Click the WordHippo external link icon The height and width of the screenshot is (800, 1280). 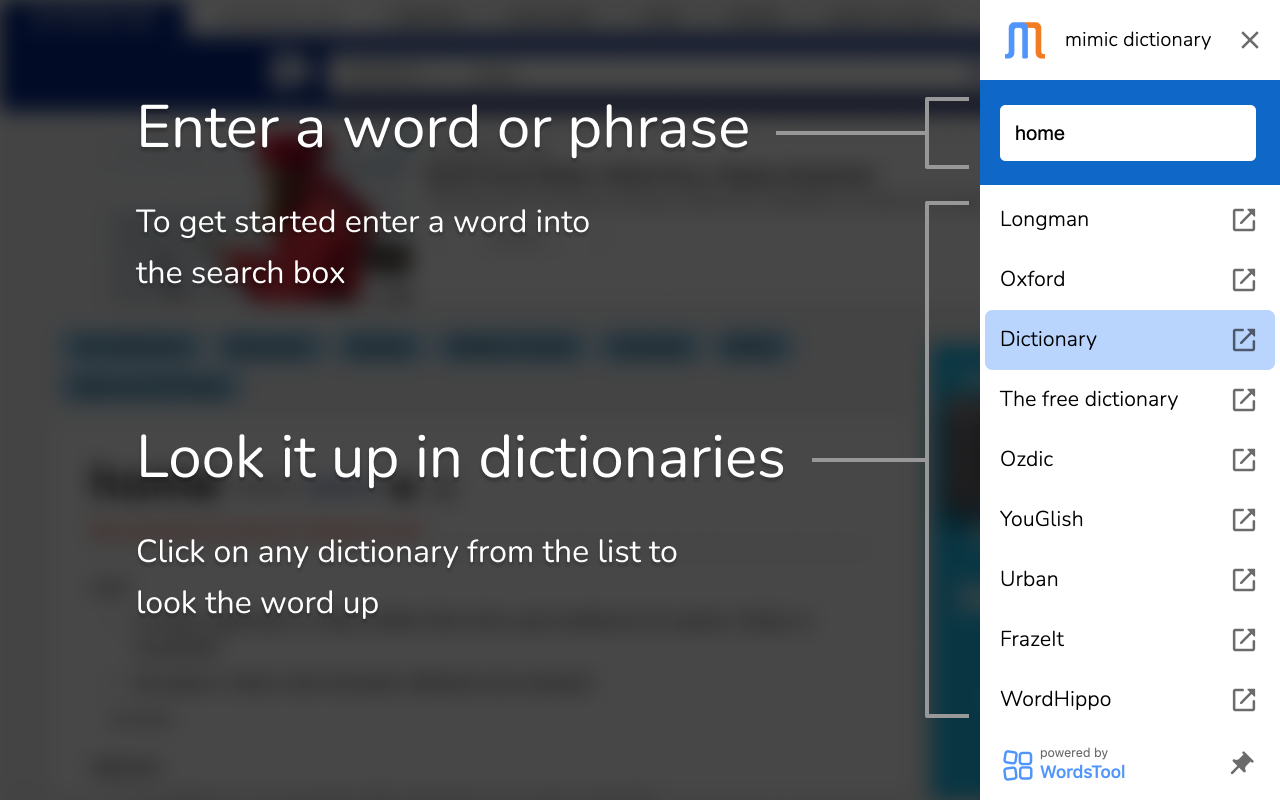click(1243, 700)
